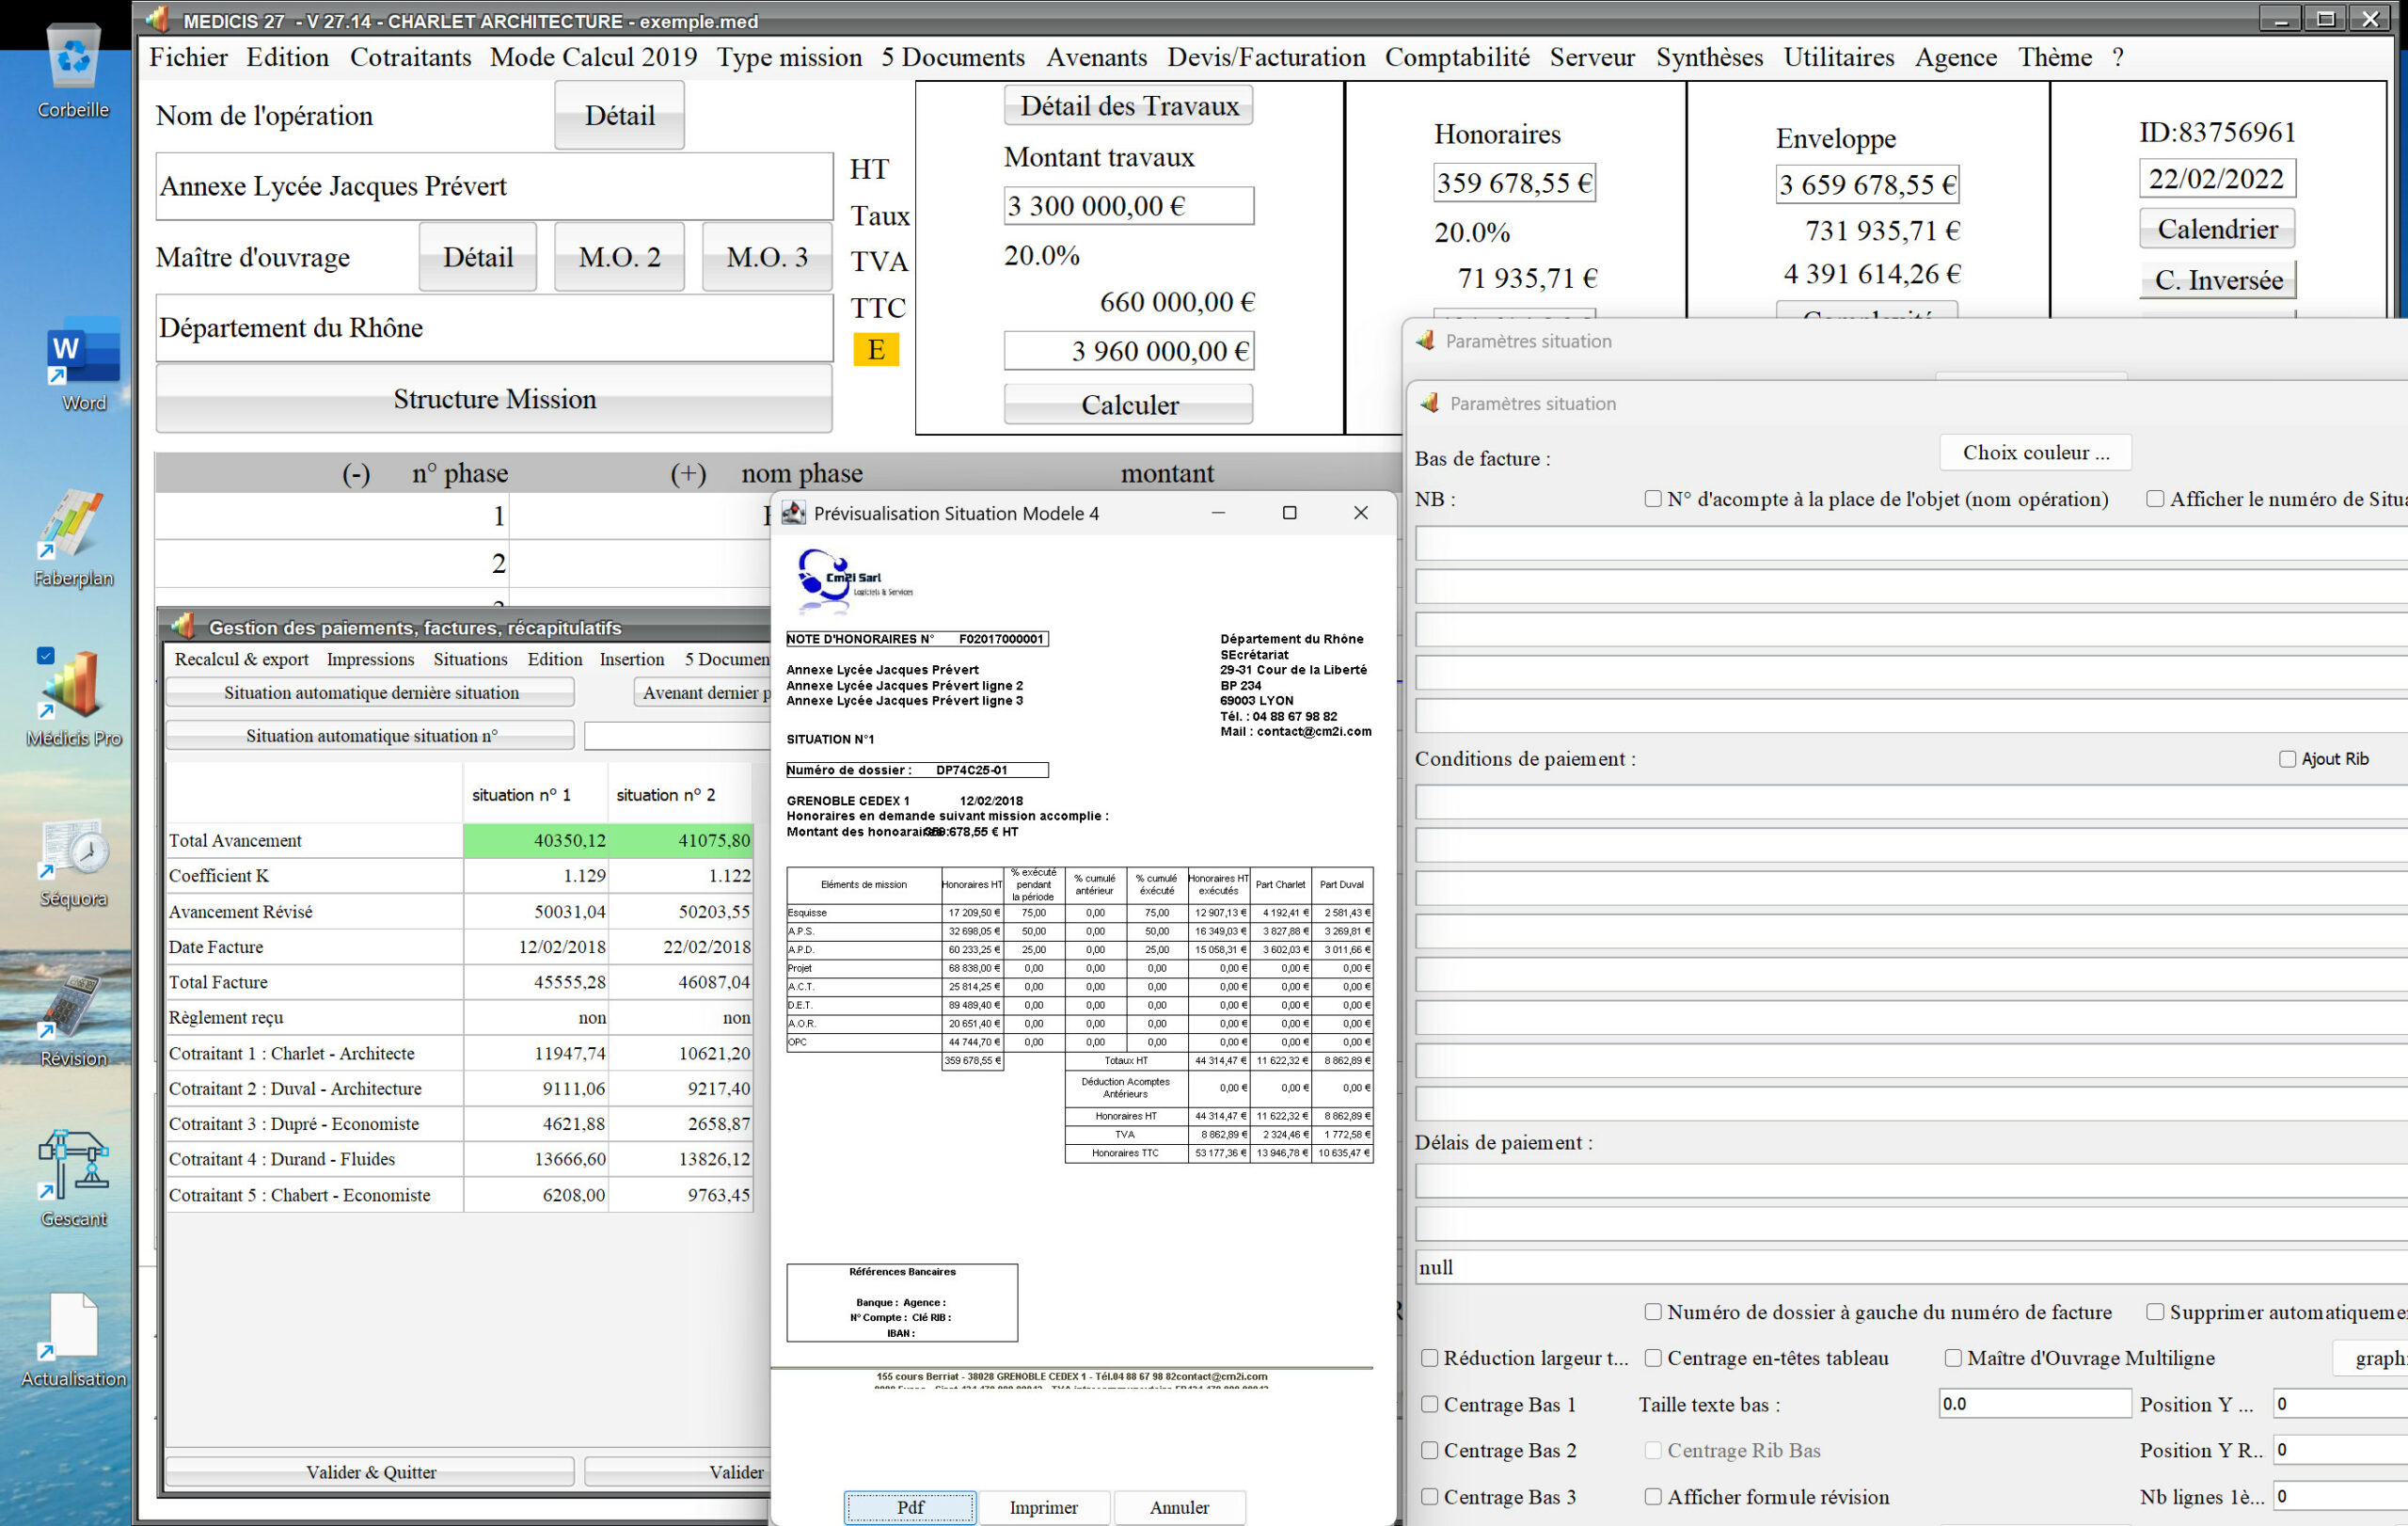2408x1526 pixels.
Task: Open the Synthèses menu
Action: (1708, 57)
